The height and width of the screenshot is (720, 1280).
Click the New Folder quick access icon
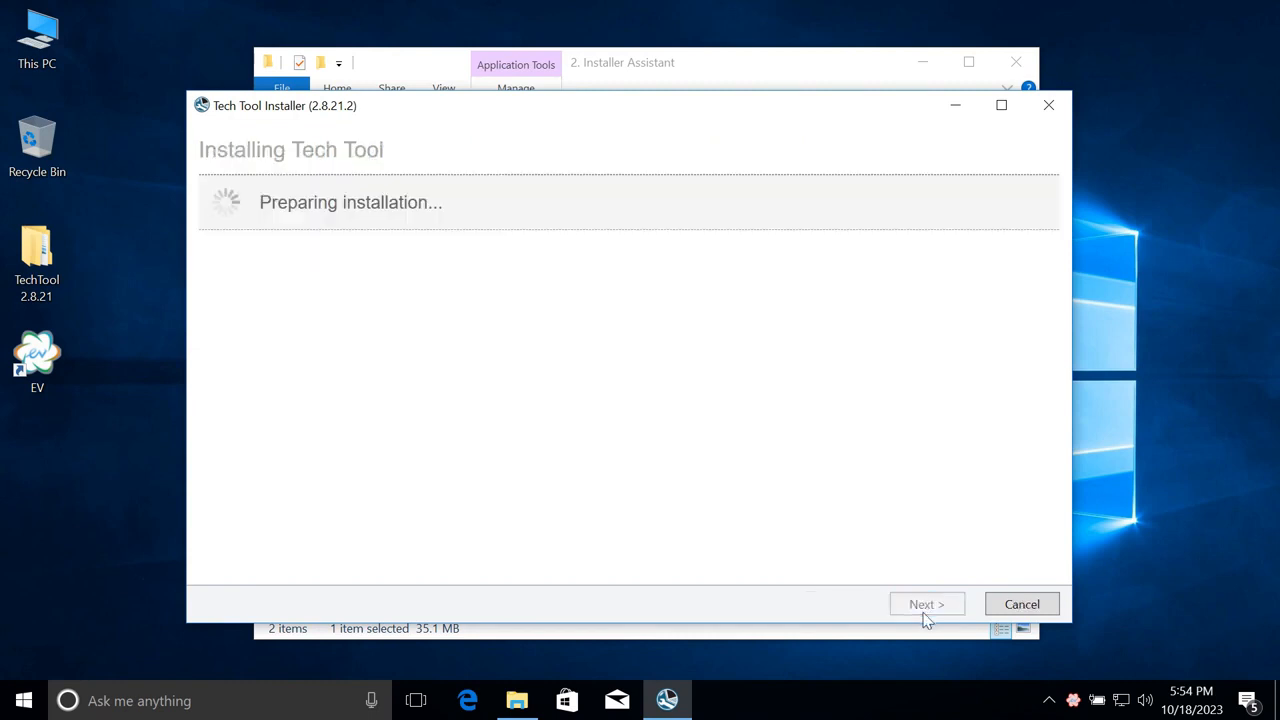319,62
